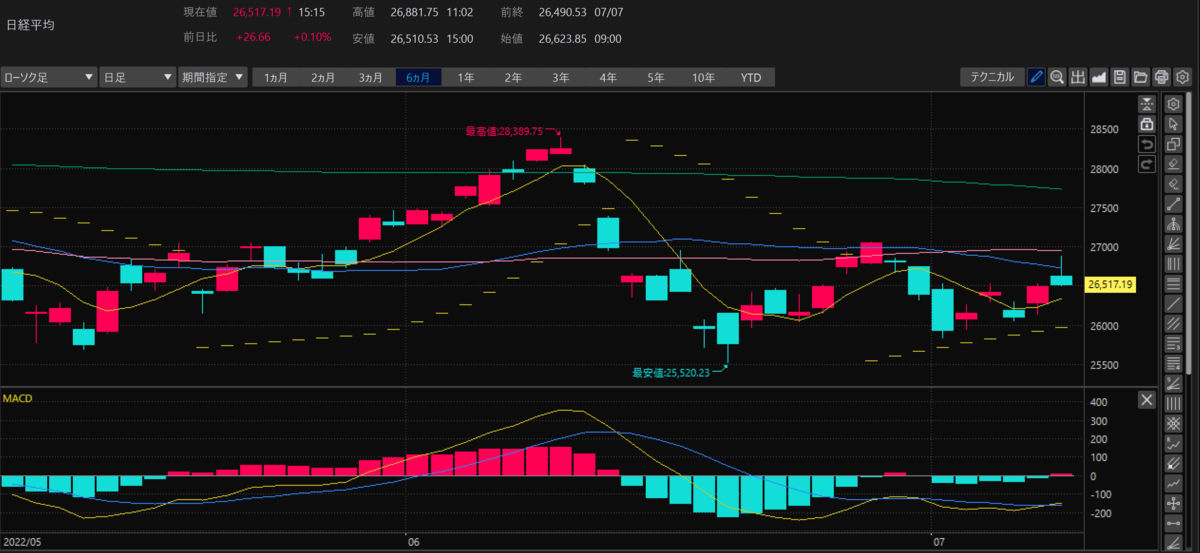Screen dimensions: 1200x553
Task: Select the YTD period tab
Action: click(751, 77)
